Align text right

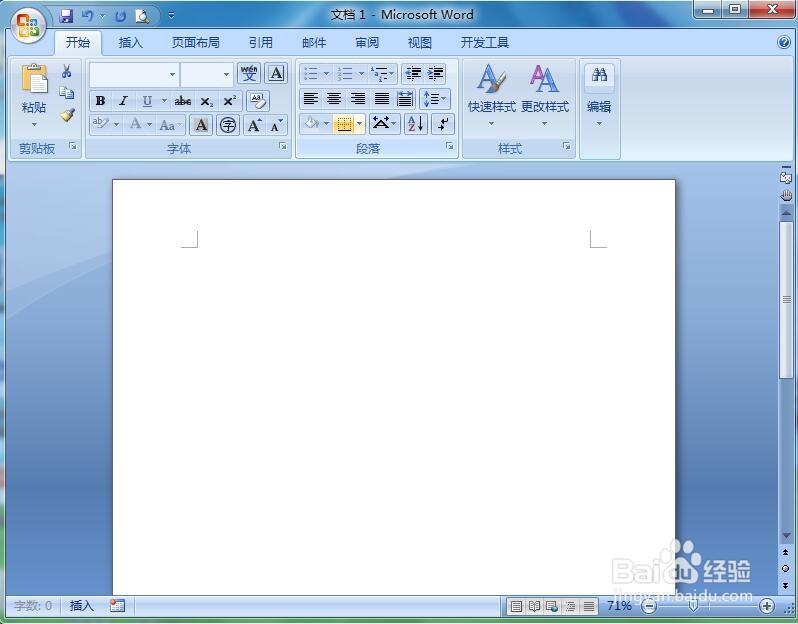click(358, 98)
